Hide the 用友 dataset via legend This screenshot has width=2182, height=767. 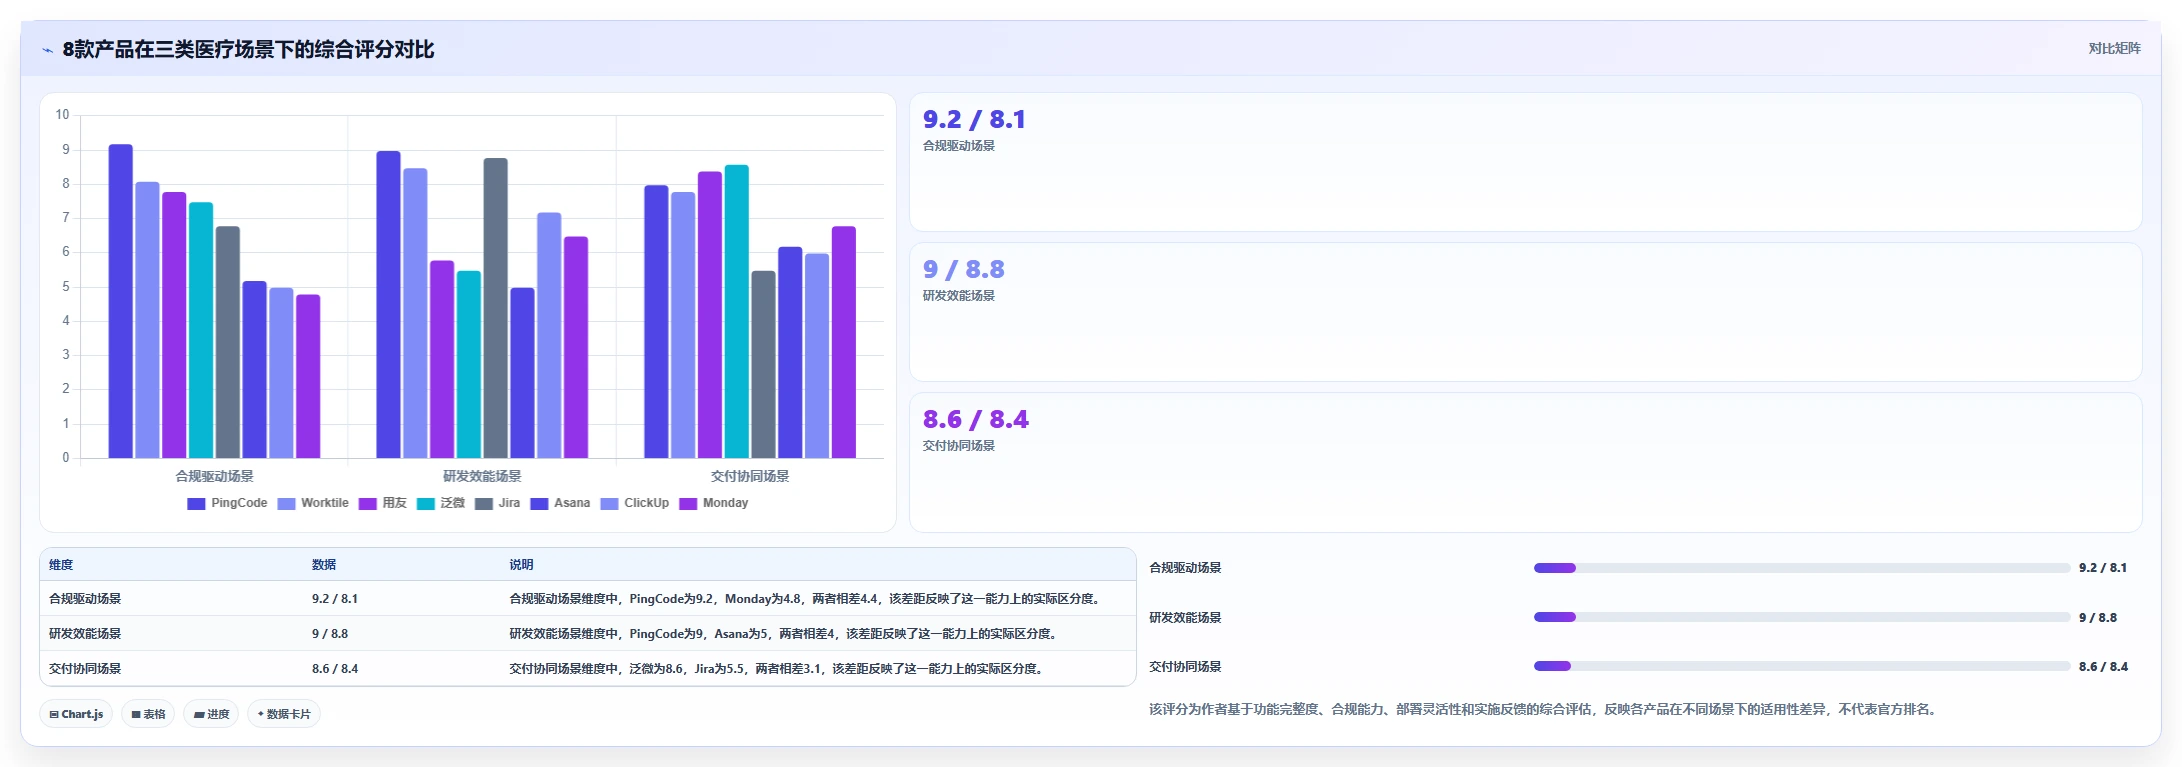[x=382, y=503]
